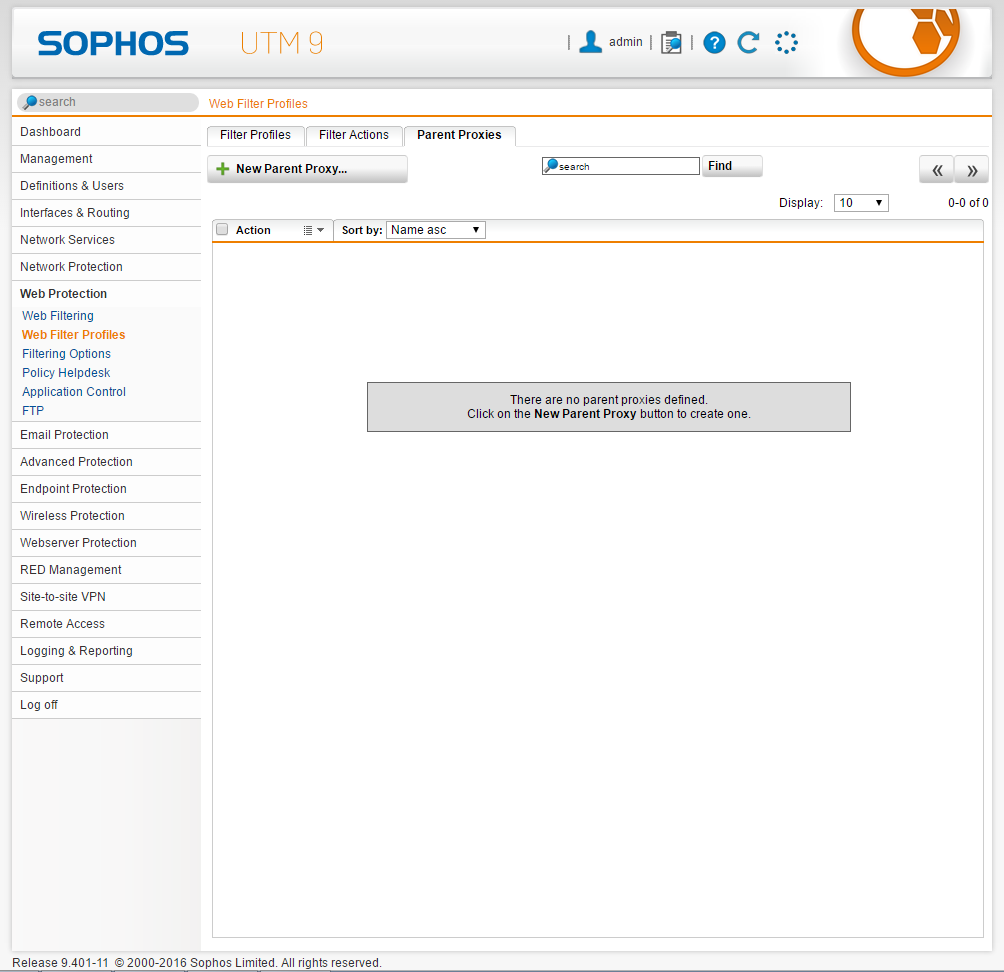Click the 'no parent proxies defined' message
Image resolution: width=1004 pixels, height=972 pixels.
608,407
